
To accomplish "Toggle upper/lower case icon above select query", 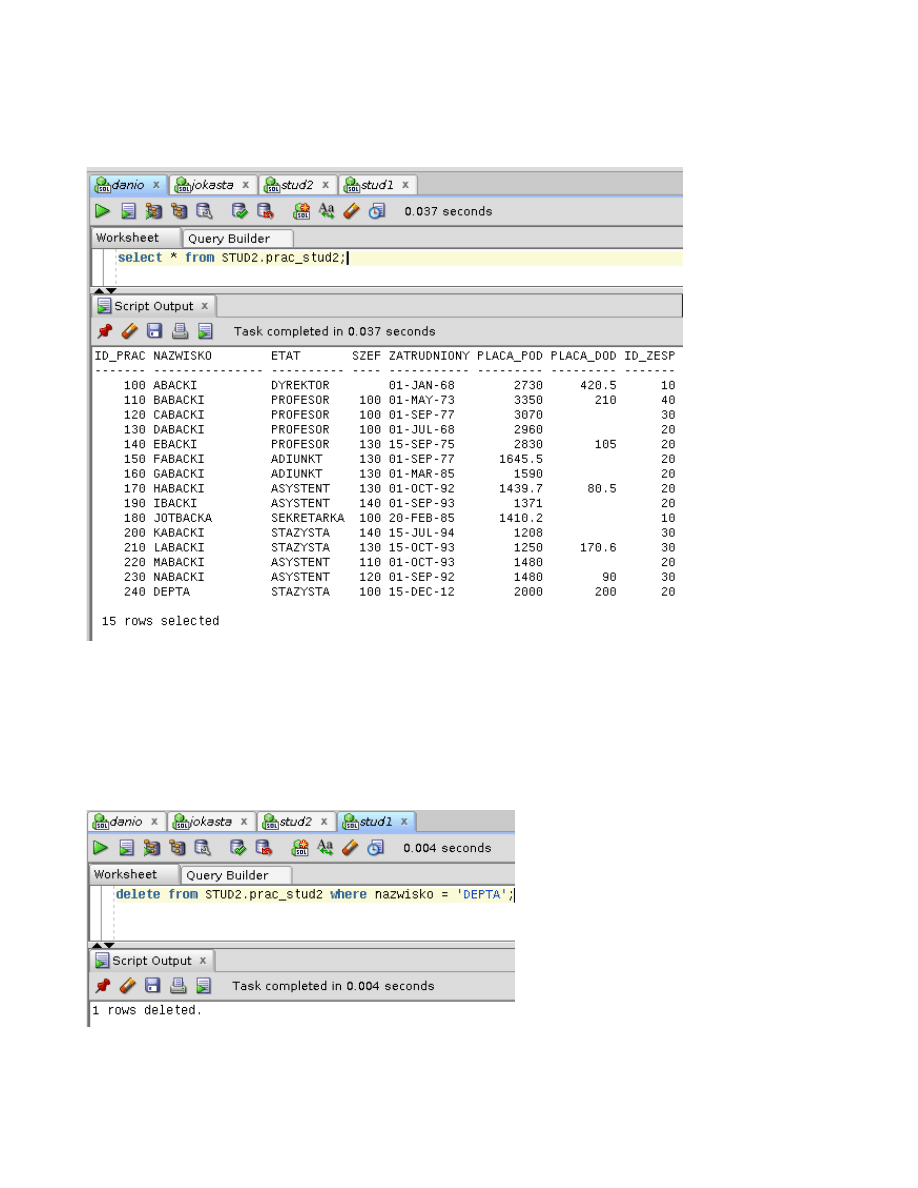I will (326, 211).
